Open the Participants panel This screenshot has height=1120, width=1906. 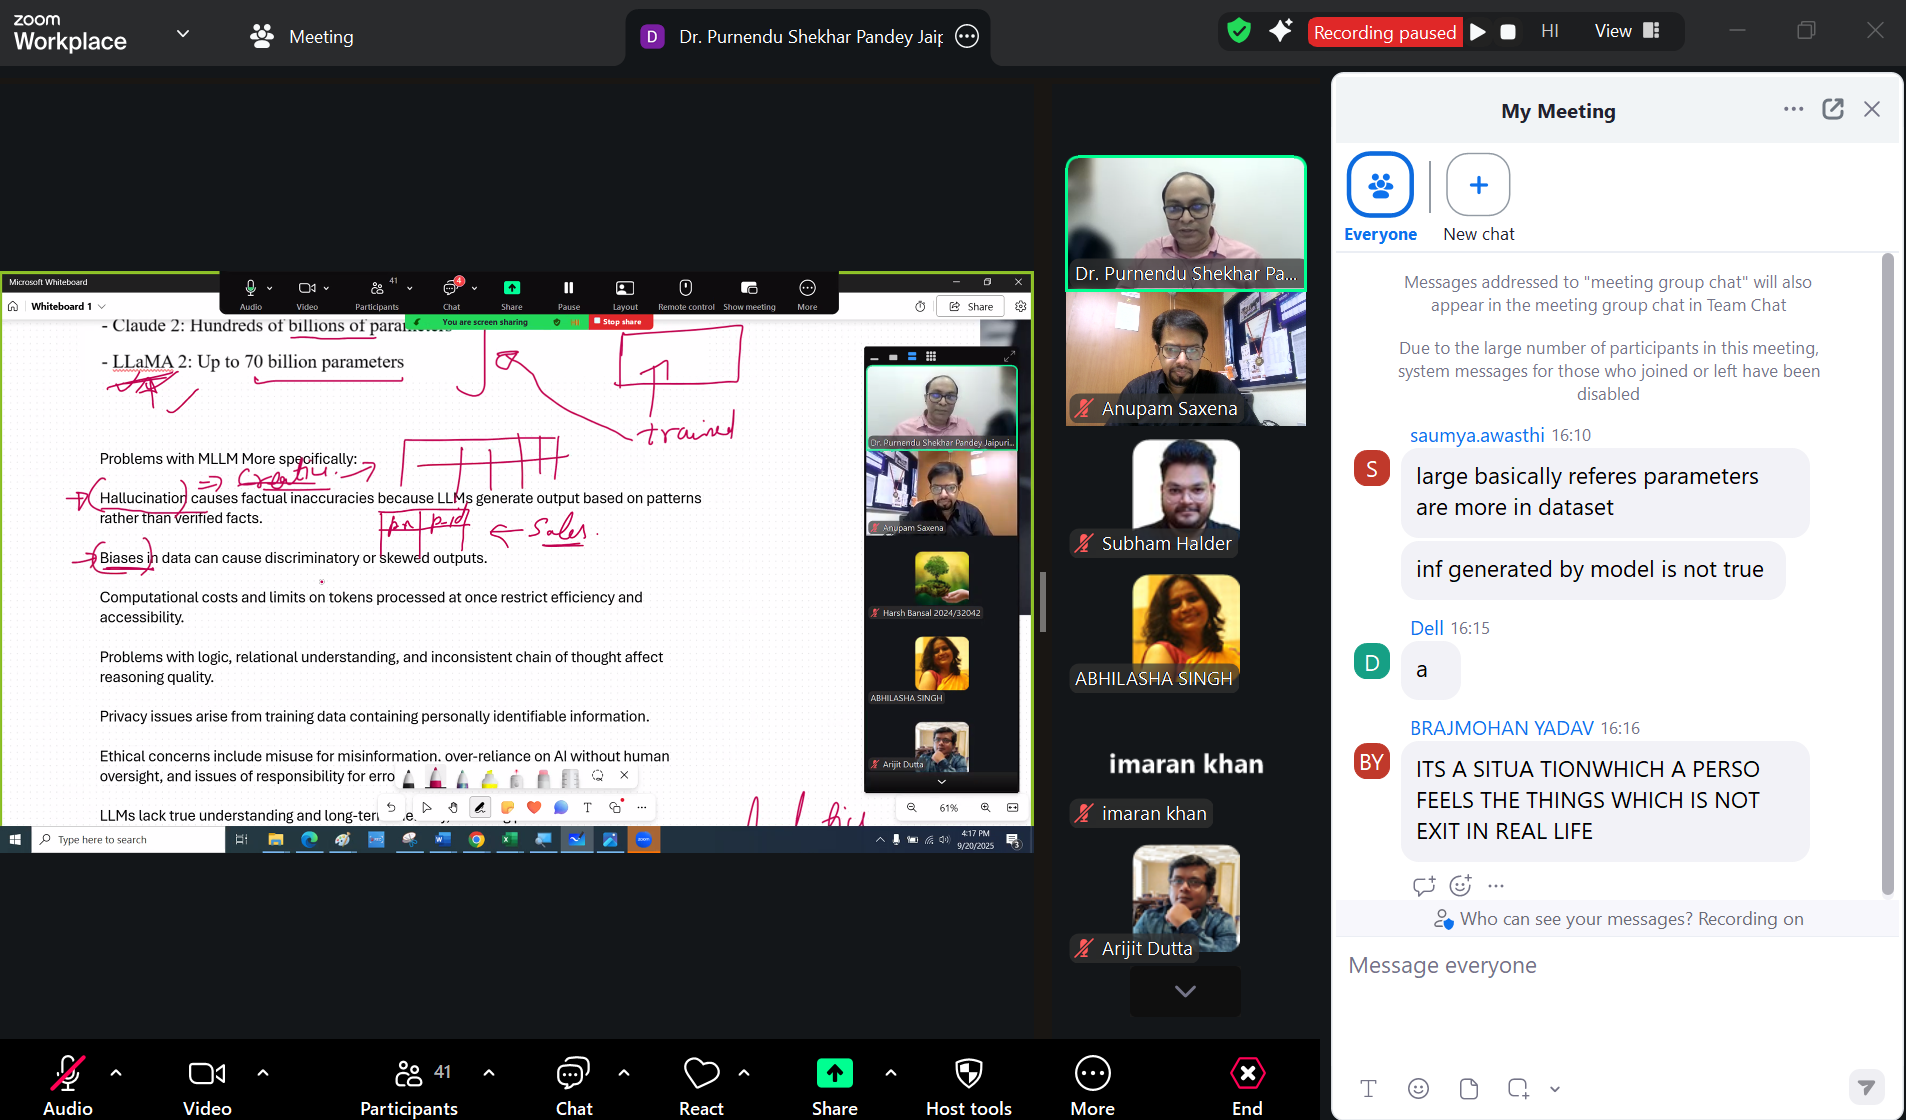[x=409, y=1084]
